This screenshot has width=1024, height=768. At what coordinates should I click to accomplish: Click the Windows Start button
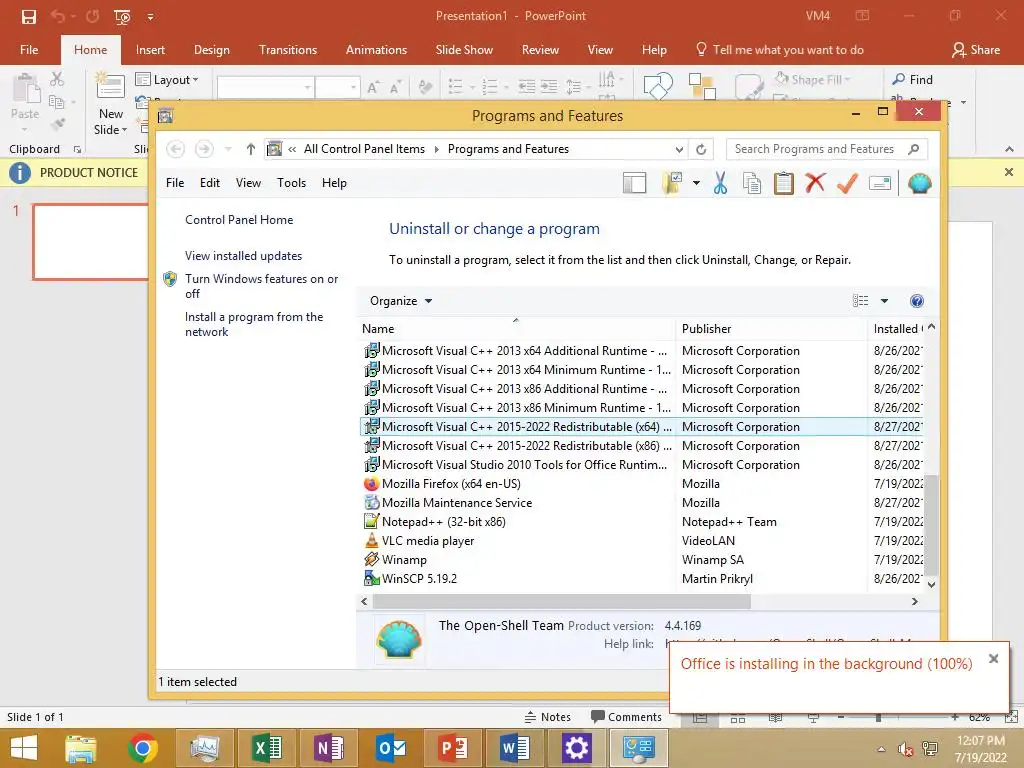(24, 748)
